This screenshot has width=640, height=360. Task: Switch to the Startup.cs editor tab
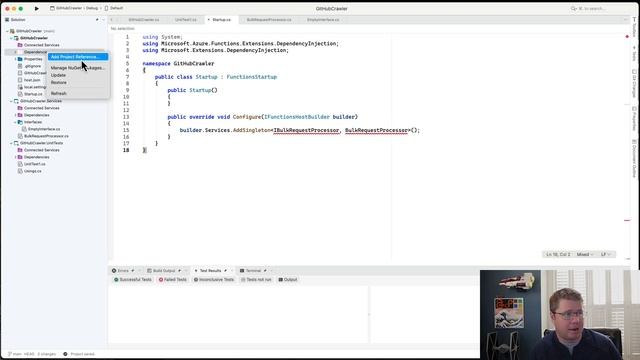point(221,20)
